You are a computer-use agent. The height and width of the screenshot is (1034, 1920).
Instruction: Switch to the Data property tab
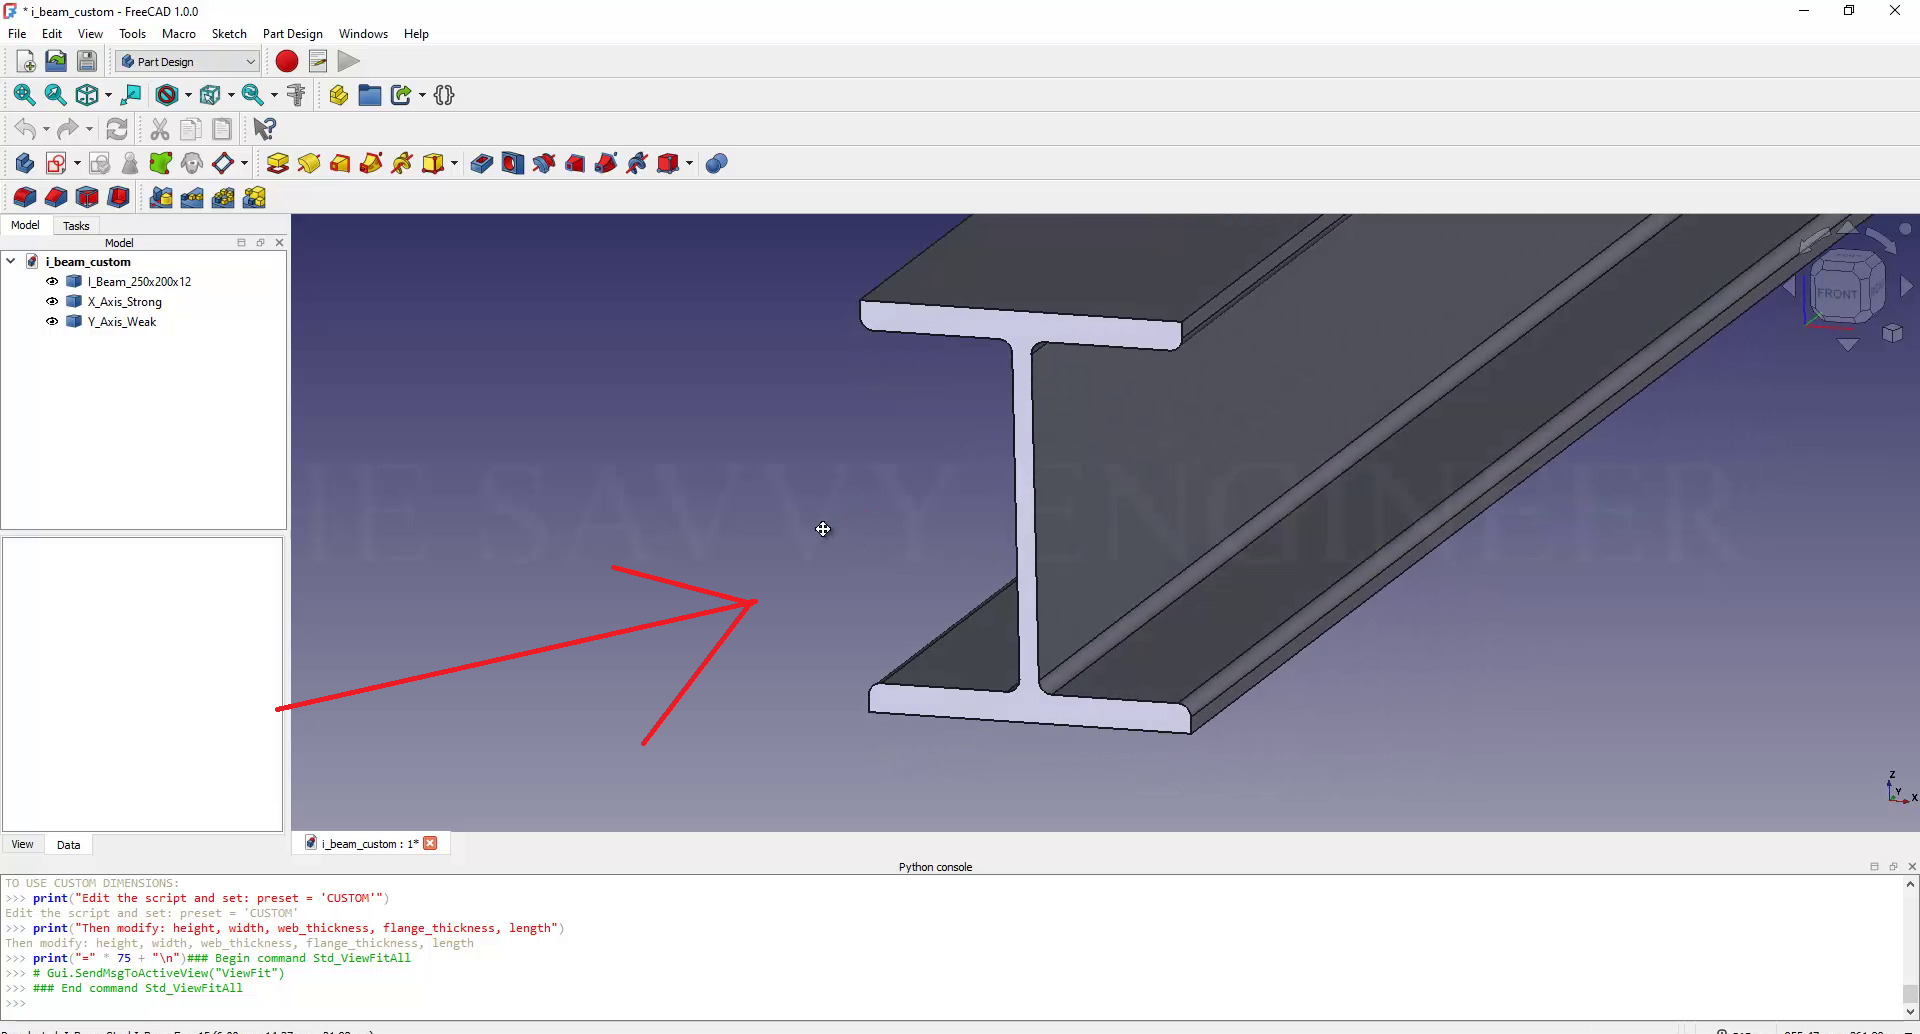tap(68, 845)
